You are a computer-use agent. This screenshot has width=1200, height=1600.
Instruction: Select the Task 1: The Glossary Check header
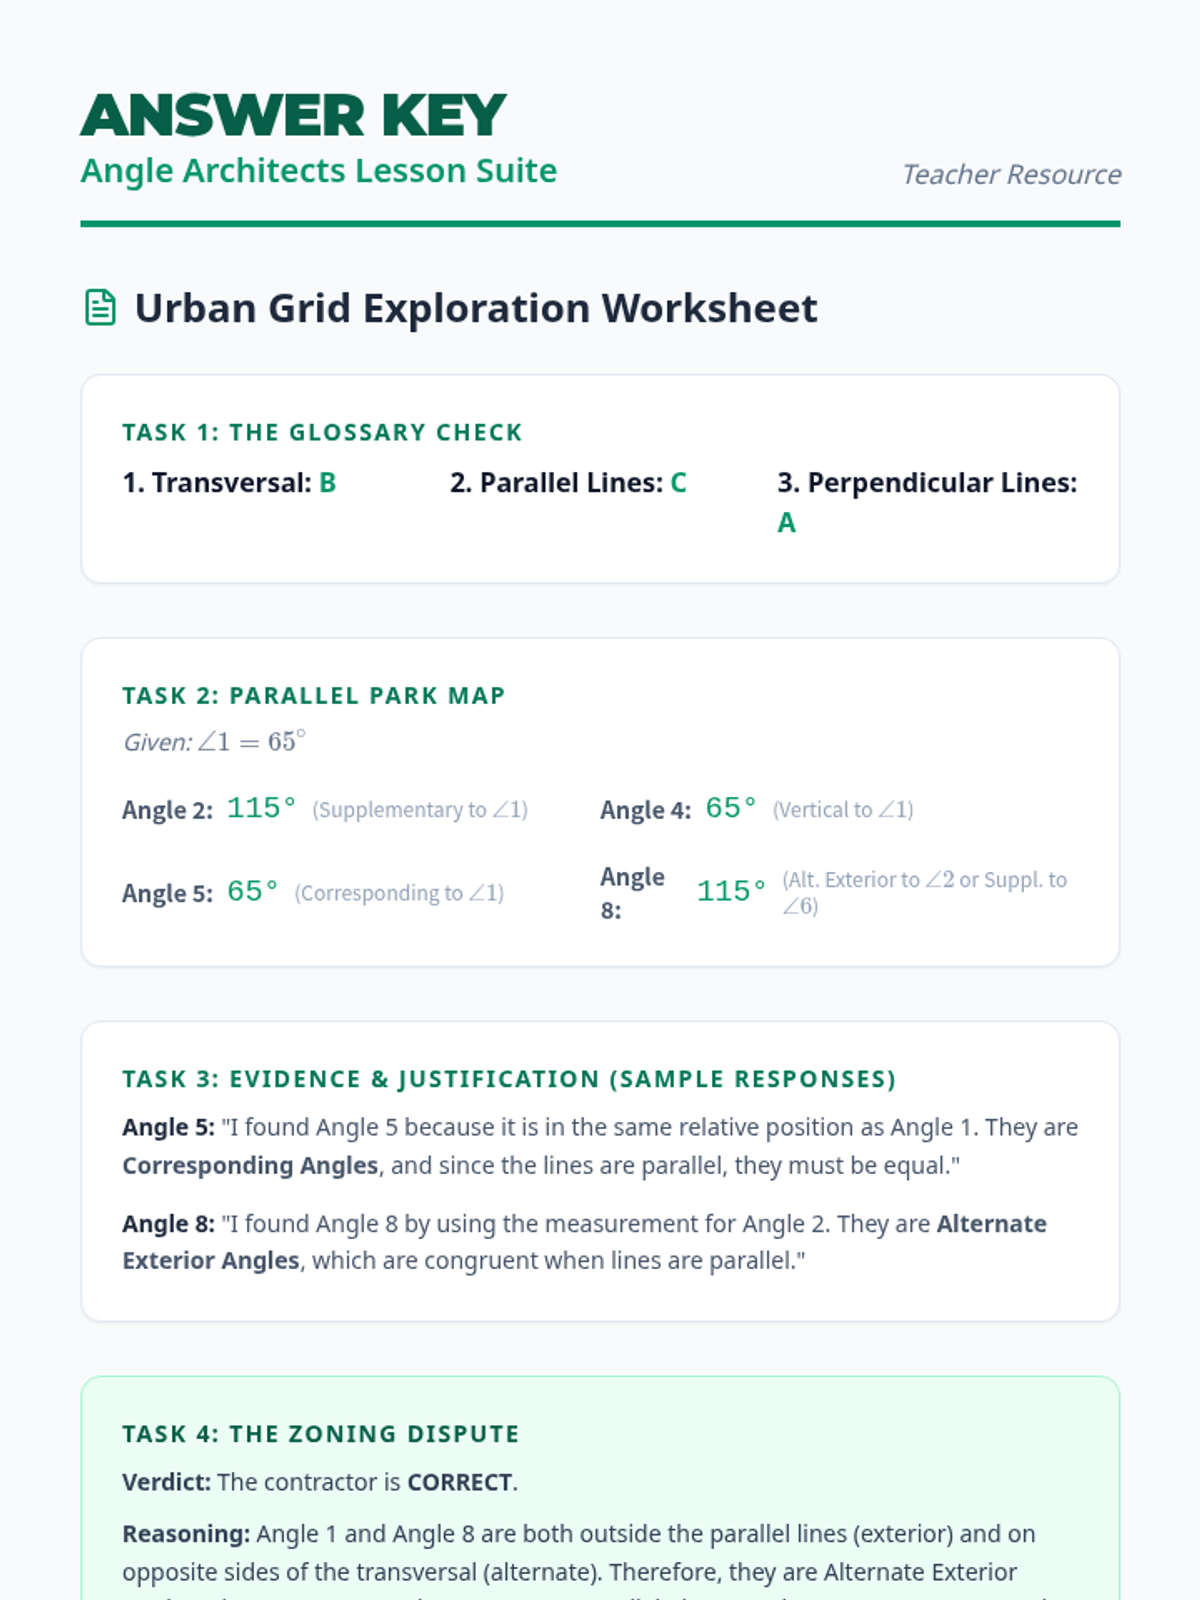click(x=322, y=432)
